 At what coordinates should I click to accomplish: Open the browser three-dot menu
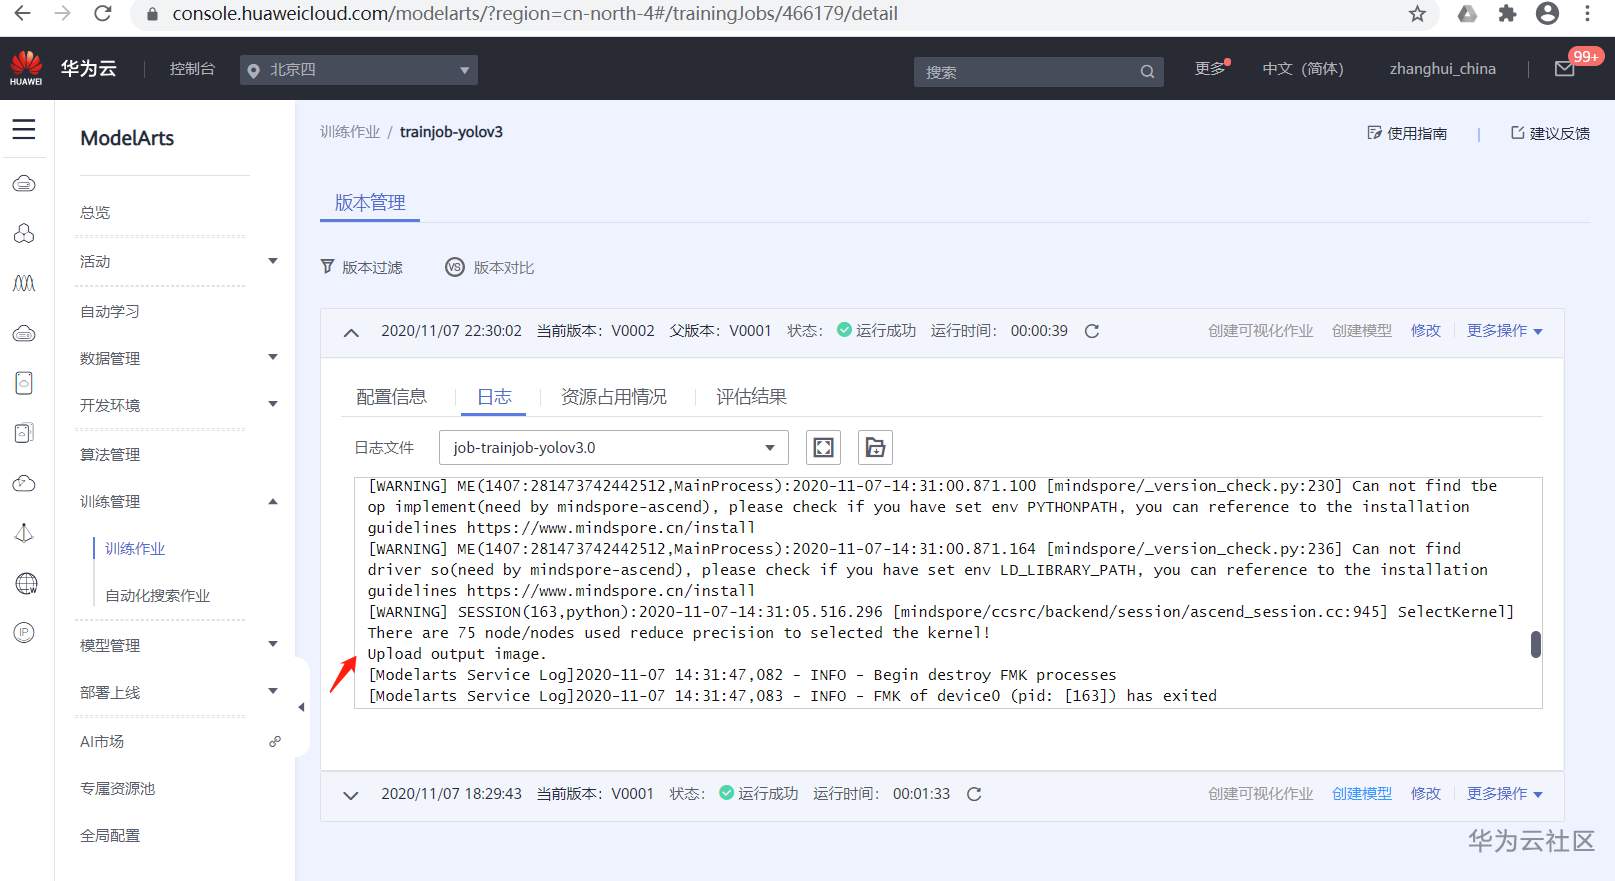pos(1587,13)
